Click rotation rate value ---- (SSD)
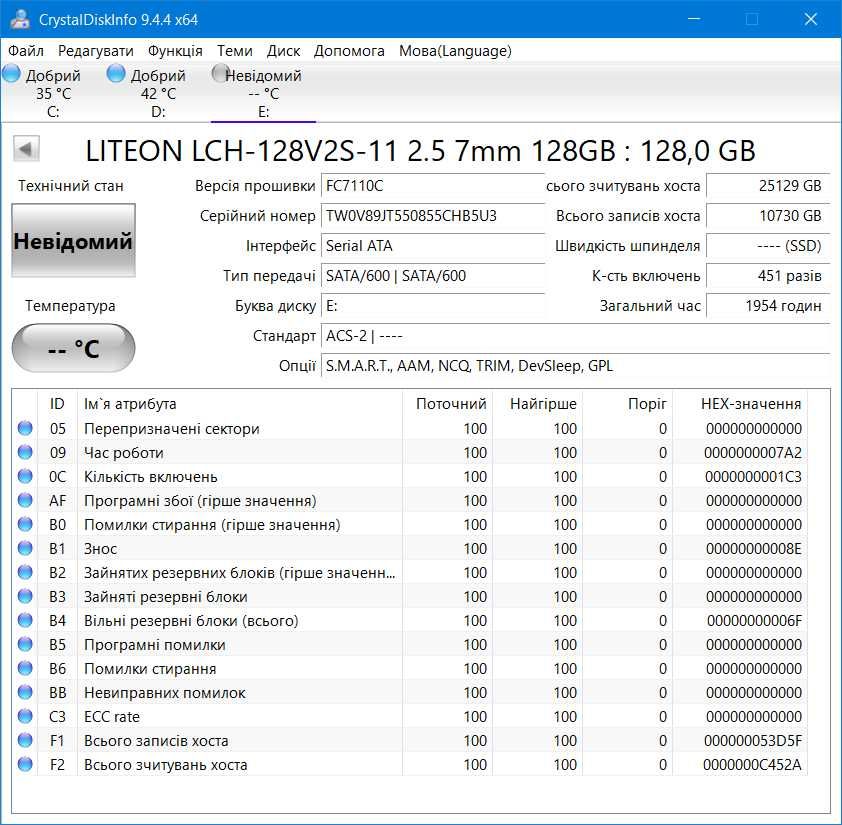 point(768,246)
